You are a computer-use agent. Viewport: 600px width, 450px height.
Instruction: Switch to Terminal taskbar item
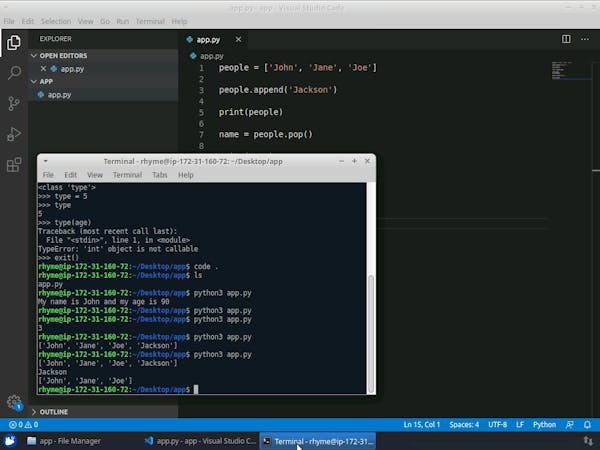318,441
